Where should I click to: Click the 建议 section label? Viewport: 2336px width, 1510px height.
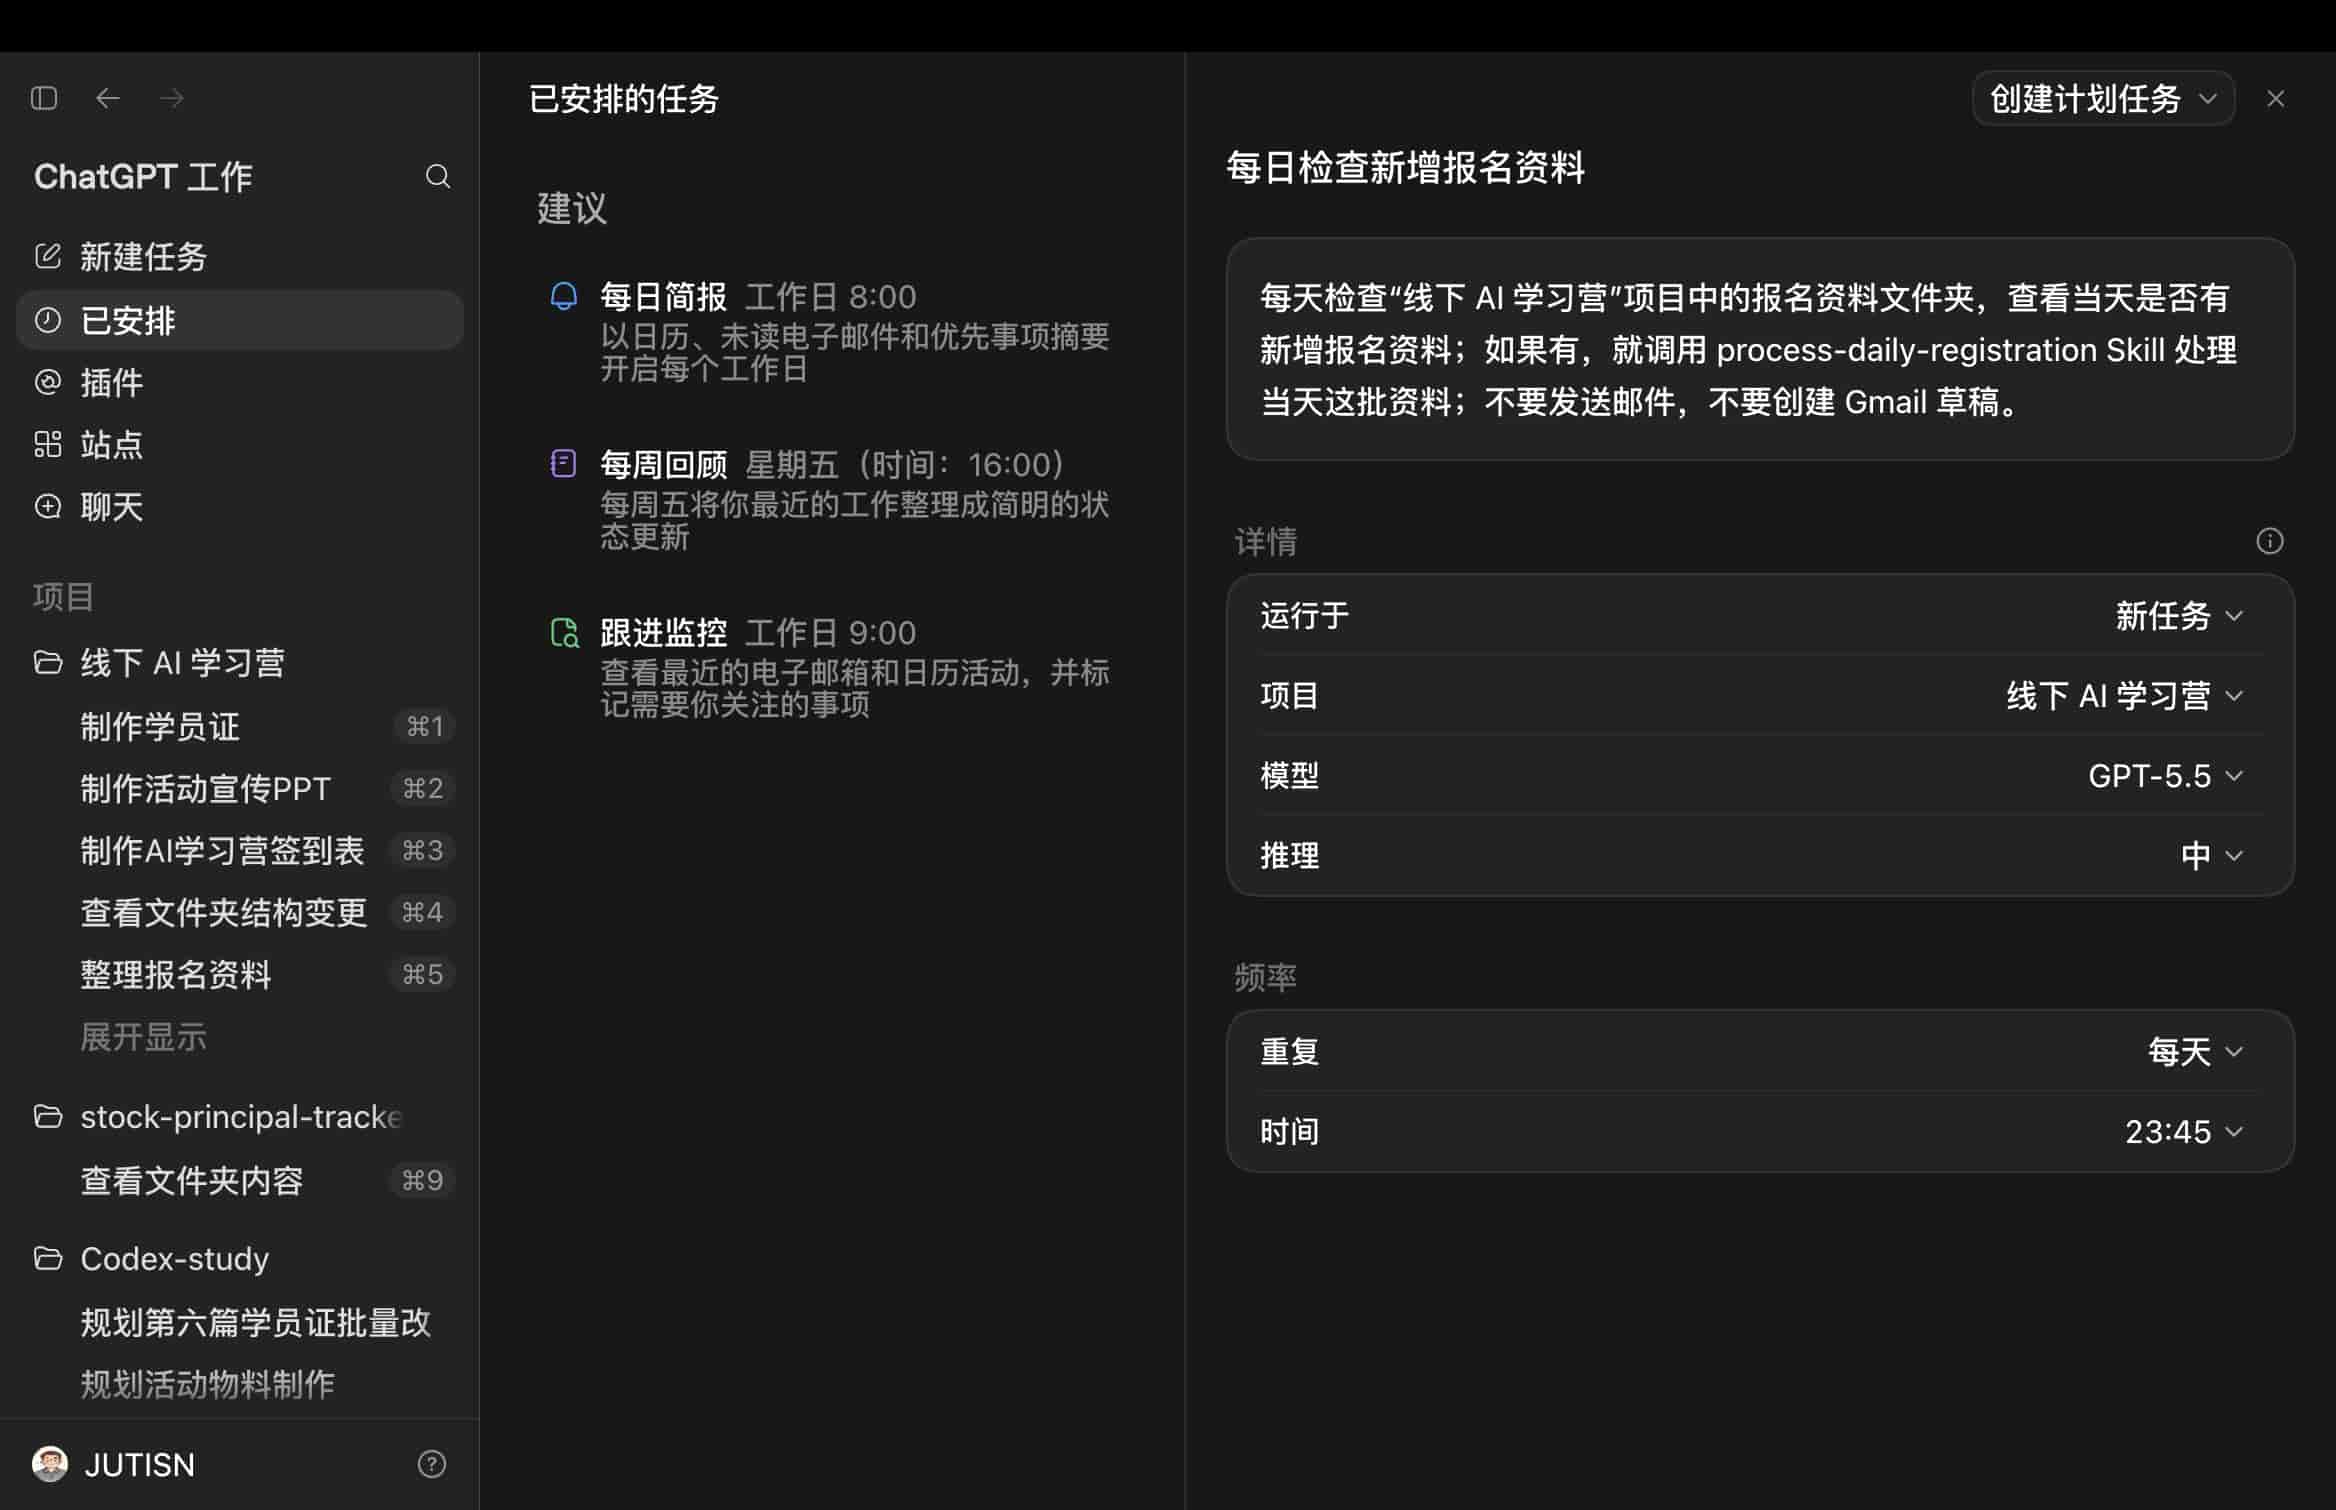572,208
